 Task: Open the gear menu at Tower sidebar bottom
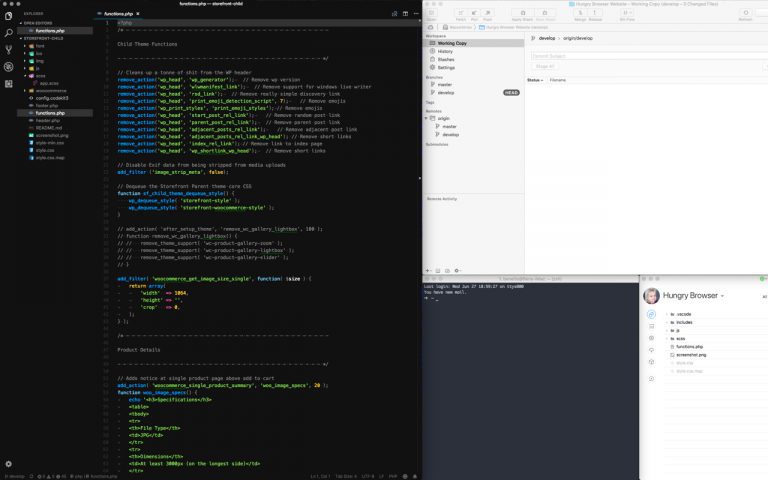tap(457, 270)
